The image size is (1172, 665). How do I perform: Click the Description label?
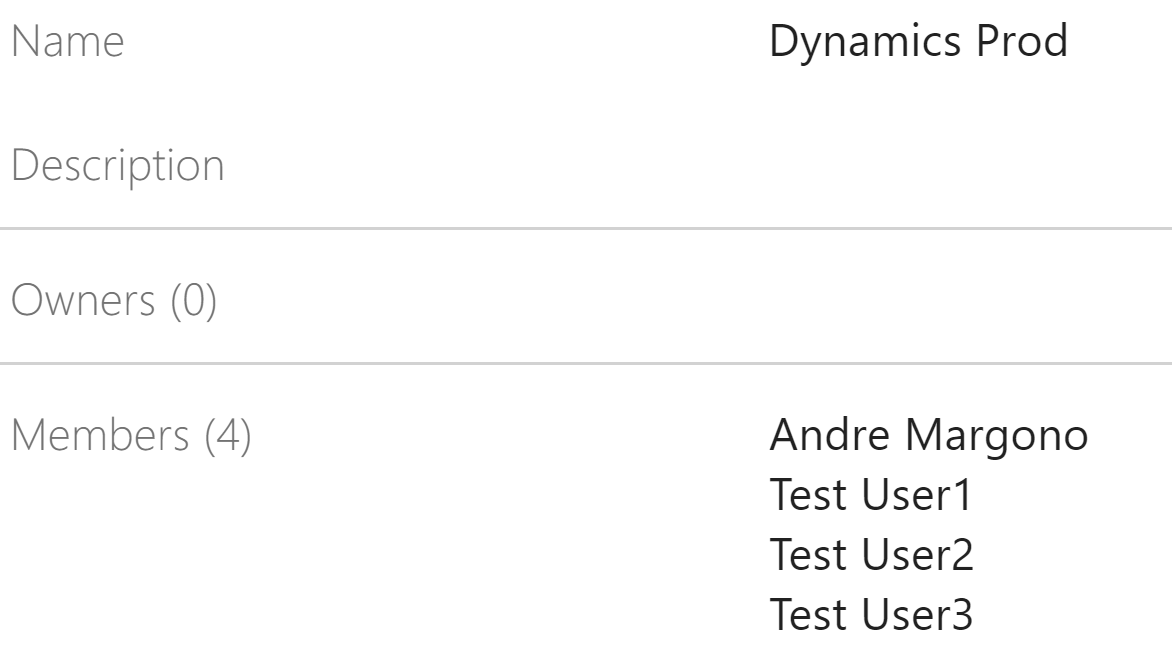117,166
